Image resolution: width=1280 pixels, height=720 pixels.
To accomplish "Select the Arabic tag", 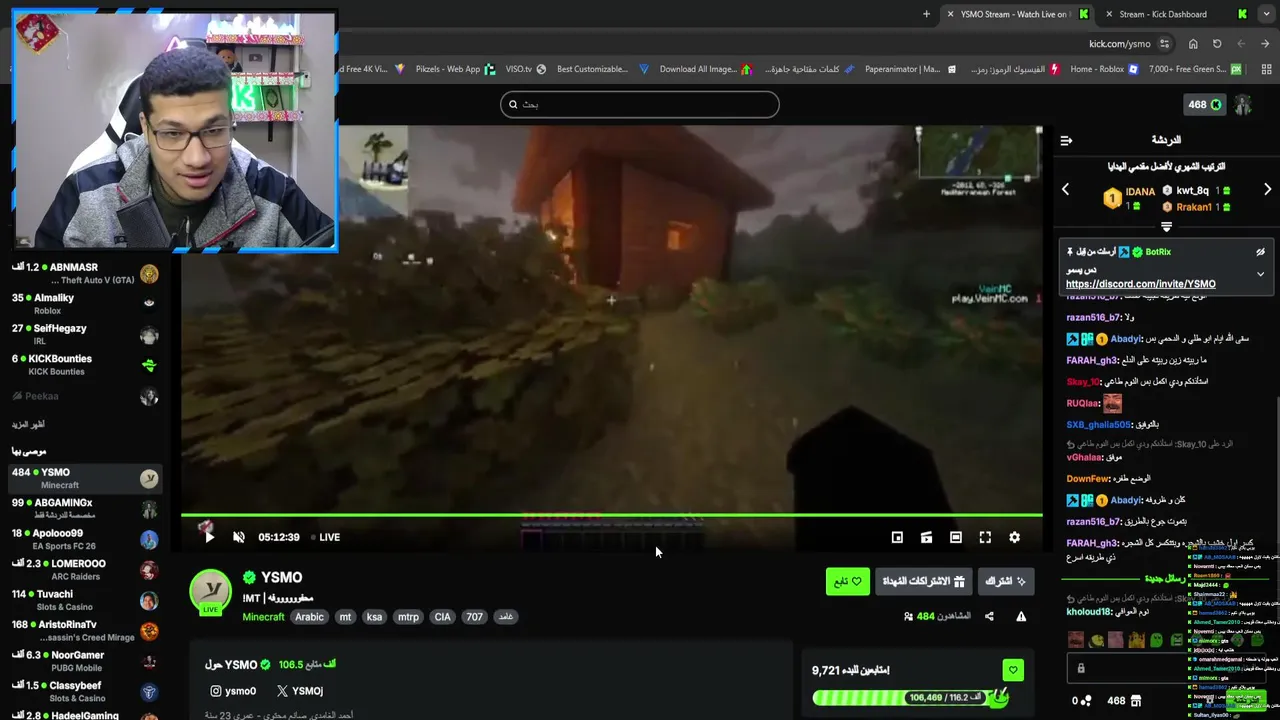I will [x=309, y=617].
